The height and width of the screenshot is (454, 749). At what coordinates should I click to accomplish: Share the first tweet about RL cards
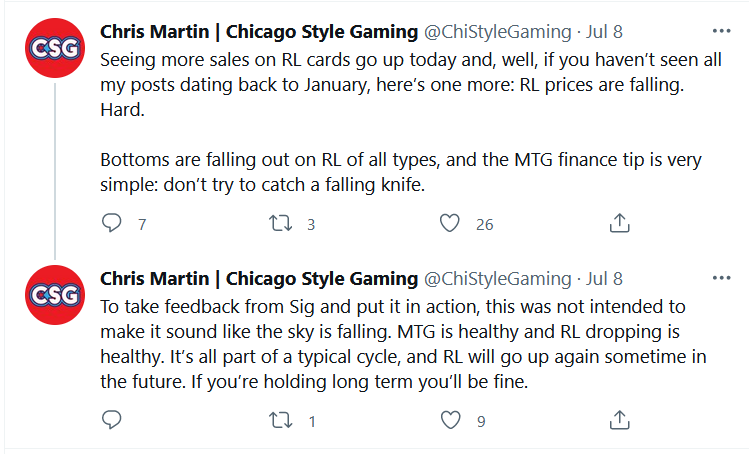click(619, 223)
